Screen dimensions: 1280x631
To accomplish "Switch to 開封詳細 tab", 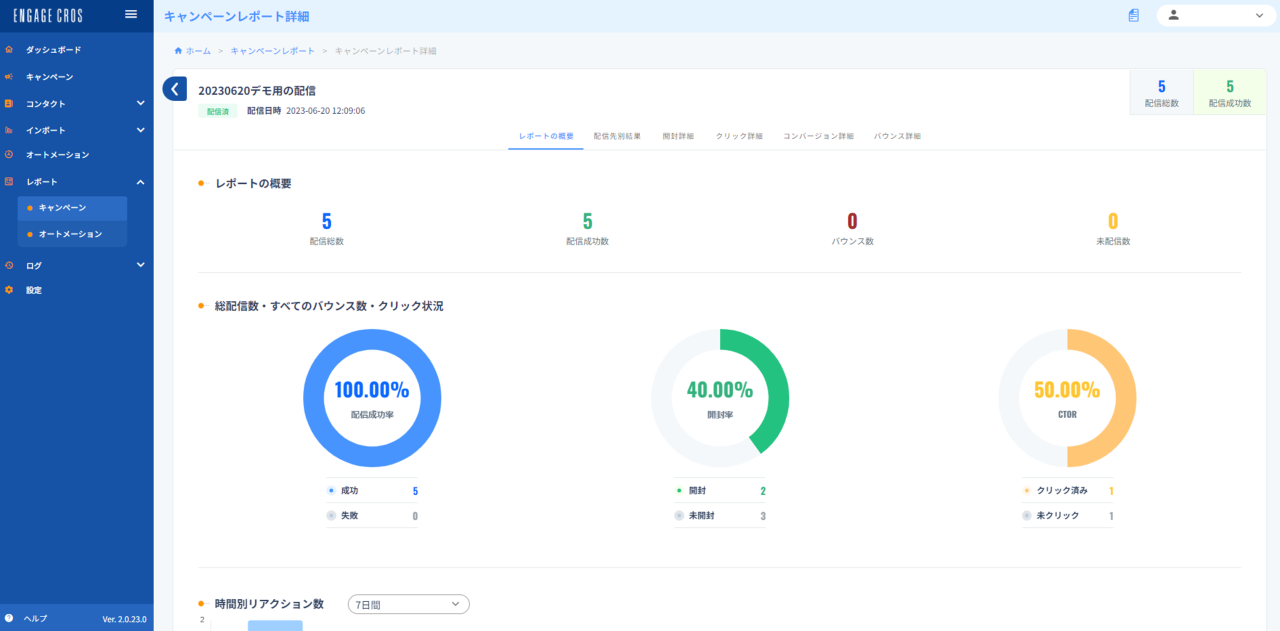I will (678, 135).
